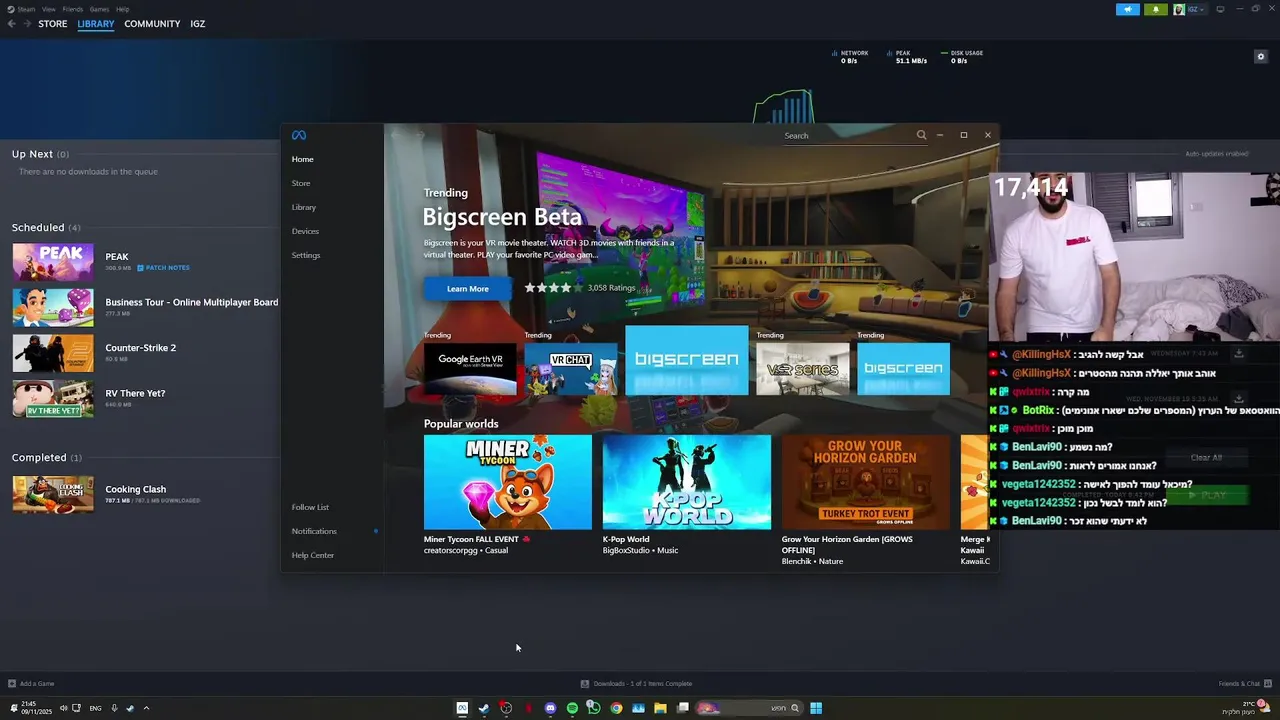Open the Friends menu
Viewport: 1280px width, 720px height.
pyautogui.click(x=73, y=9)
